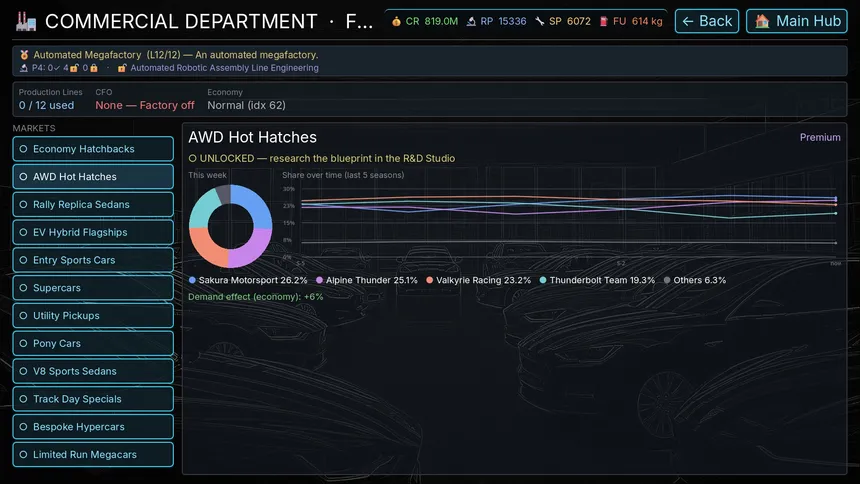Choose the Pony Cars market
Screen dimensions: 860x484
click(93, 344)
